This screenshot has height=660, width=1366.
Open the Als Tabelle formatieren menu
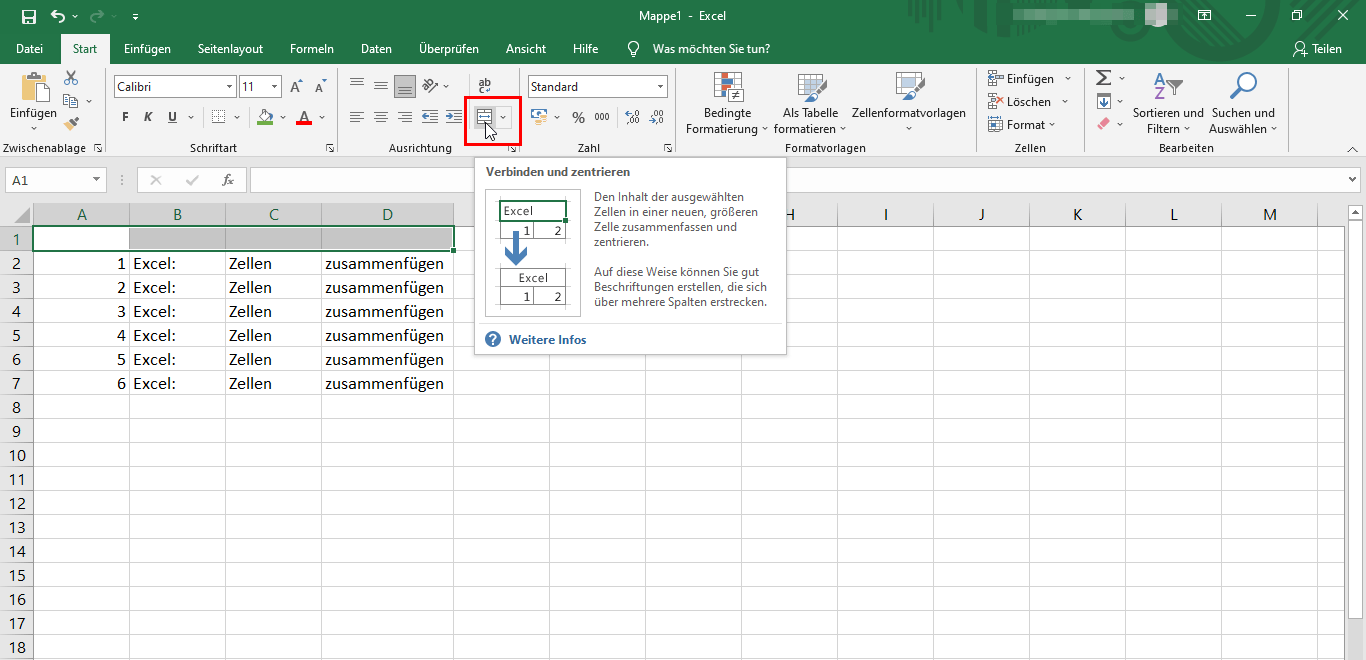811,104
